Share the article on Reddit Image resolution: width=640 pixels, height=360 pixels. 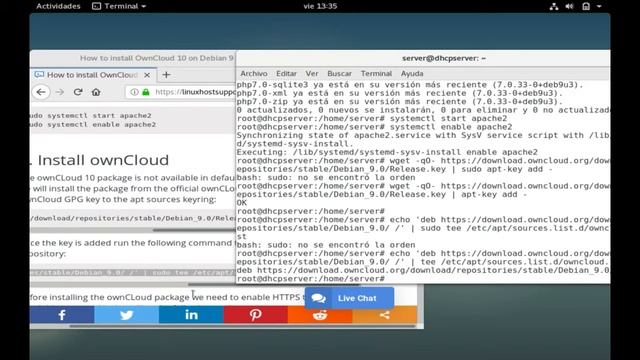click(320, 315)
